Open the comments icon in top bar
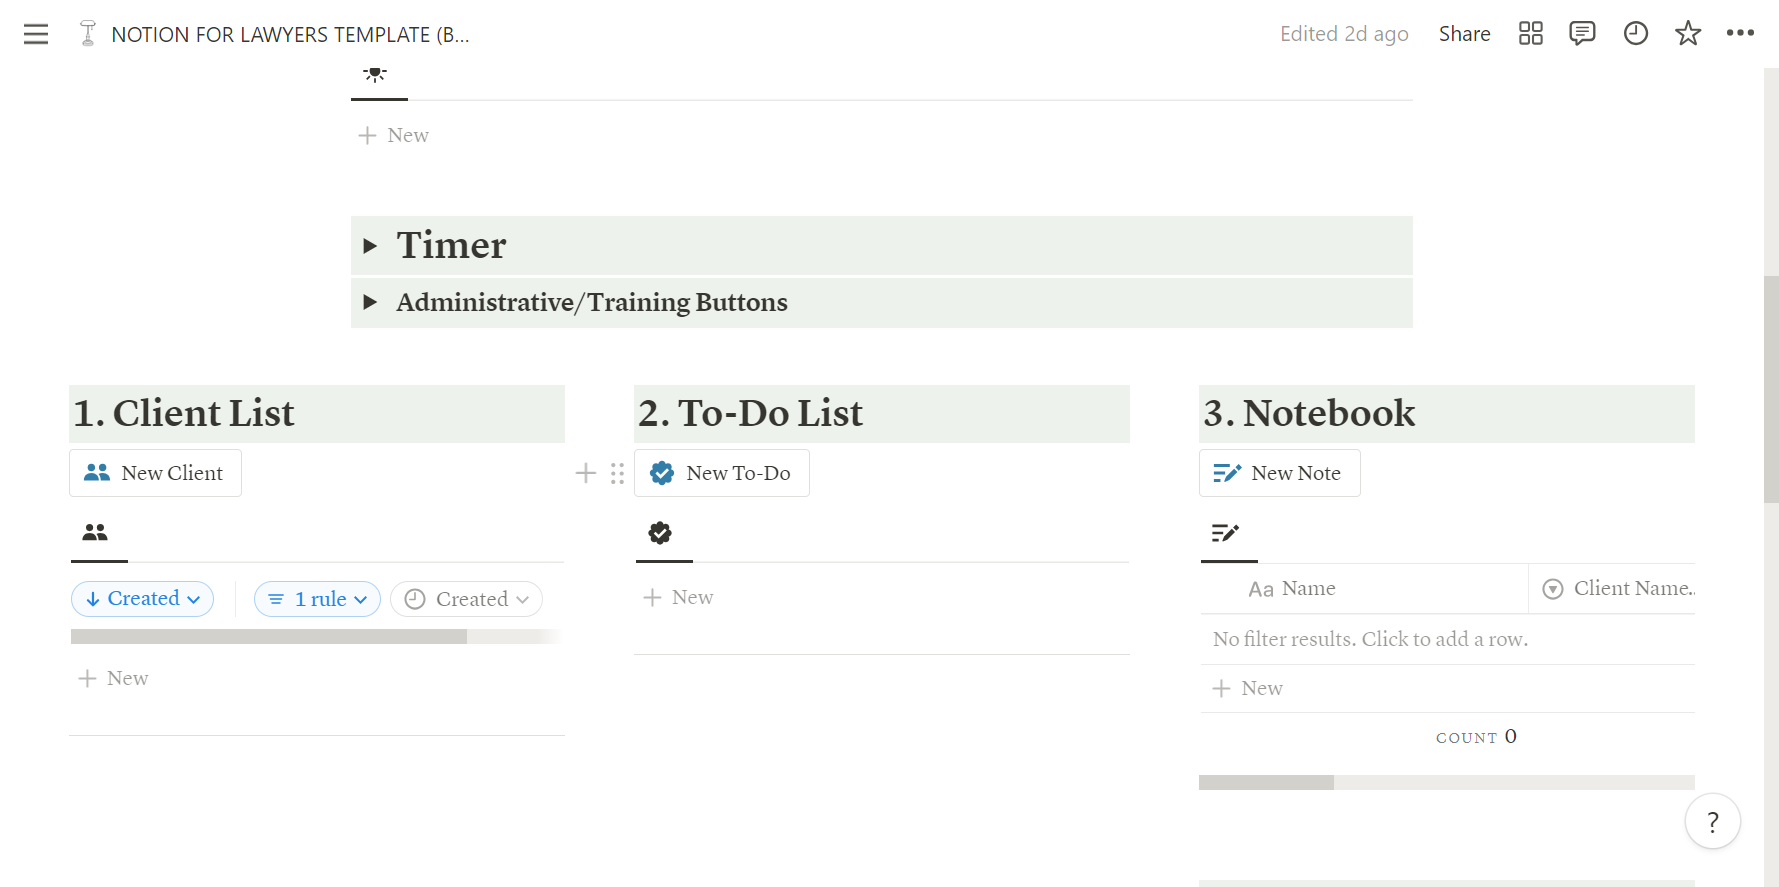The width and height of the screenshot is (1779, 887). tap(1582, 34)
